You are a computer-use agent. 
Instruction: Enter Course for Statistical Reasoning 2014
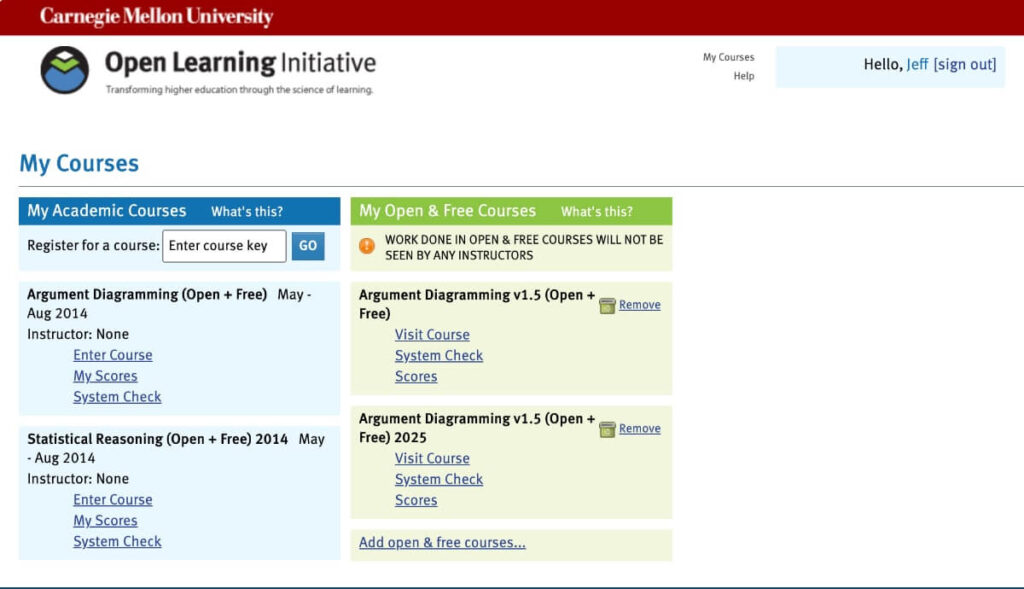113,500
